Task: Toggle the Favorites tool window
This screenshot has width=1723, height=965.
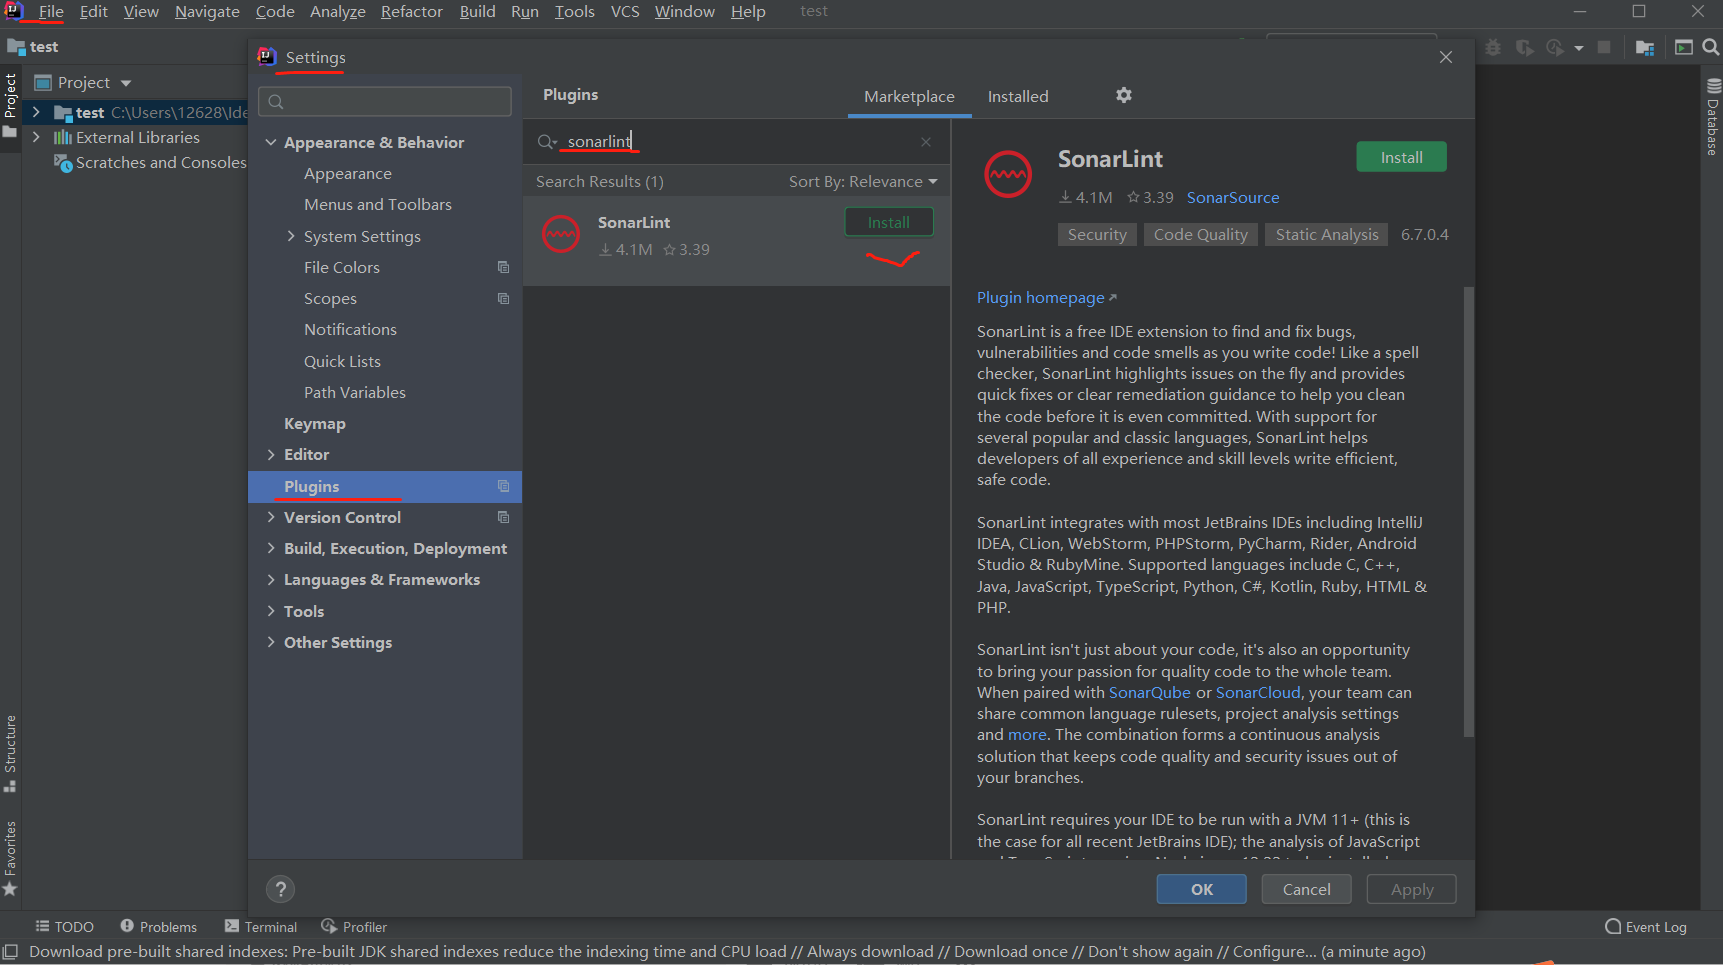Action: pyautogui.click(x=11, y=855)
